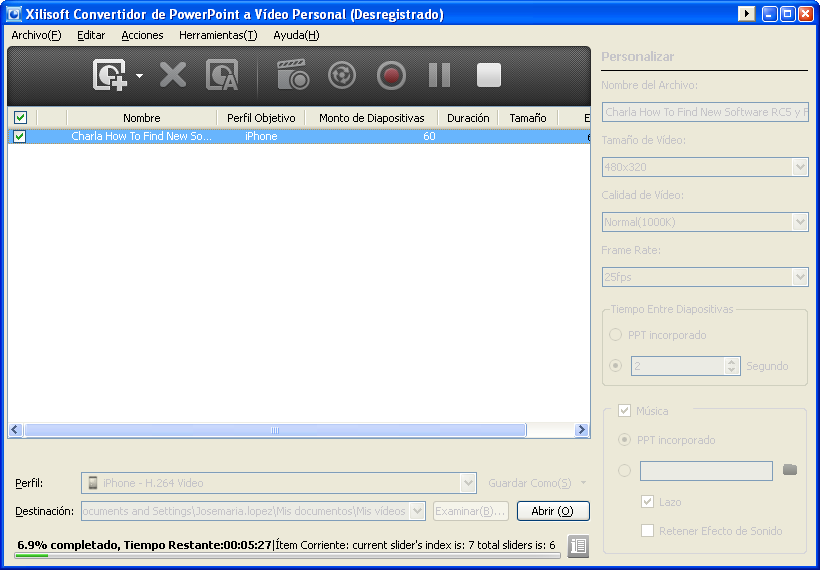The height and width of the screenshot is (570, 820).
Task: Select PPT incorporado under Tiempo Entre Diapositivas
Action: [x=616, y=335]
